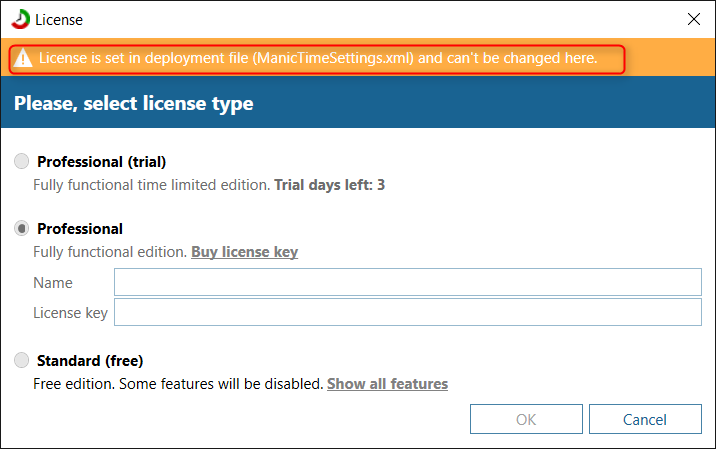
Task: Click the 'License key' field label
Action: pos(70,313)
